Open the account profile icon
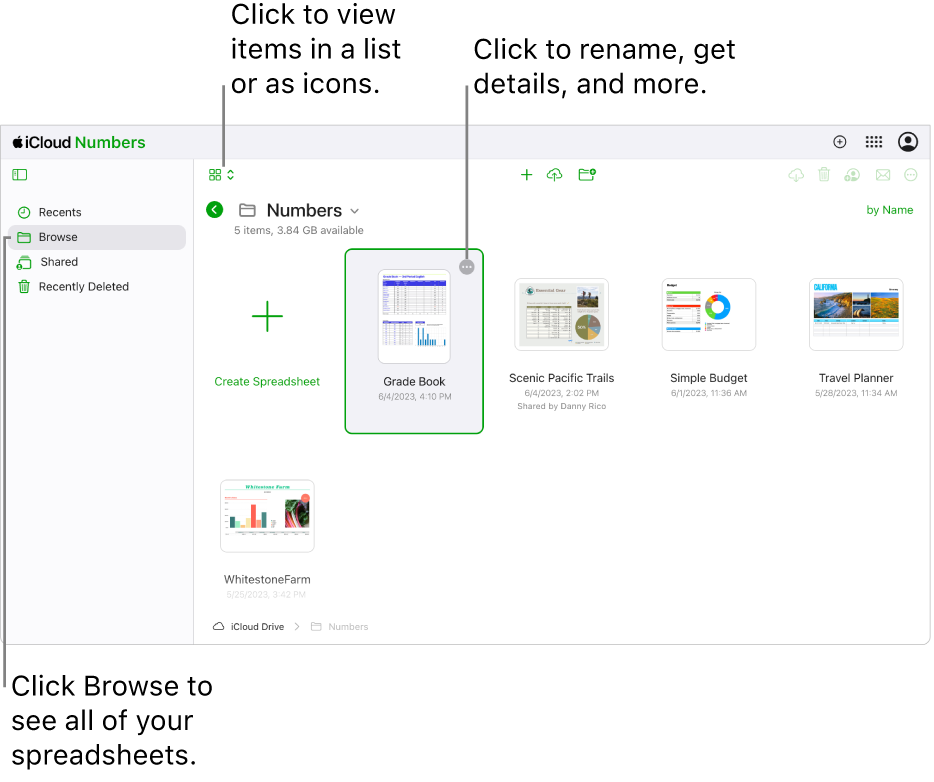The width and height of the screenshot is (934, 782). pyautogui.click(x=907, y=142)
